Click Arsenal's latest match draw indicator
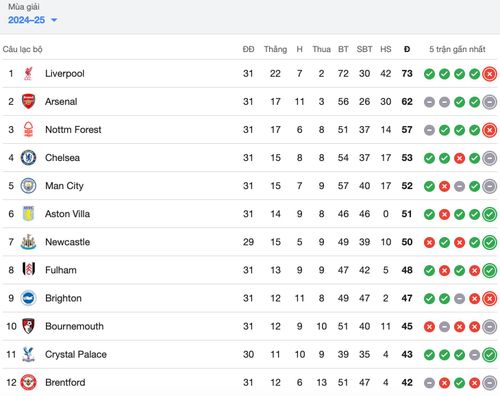 (x=490, y=102)
